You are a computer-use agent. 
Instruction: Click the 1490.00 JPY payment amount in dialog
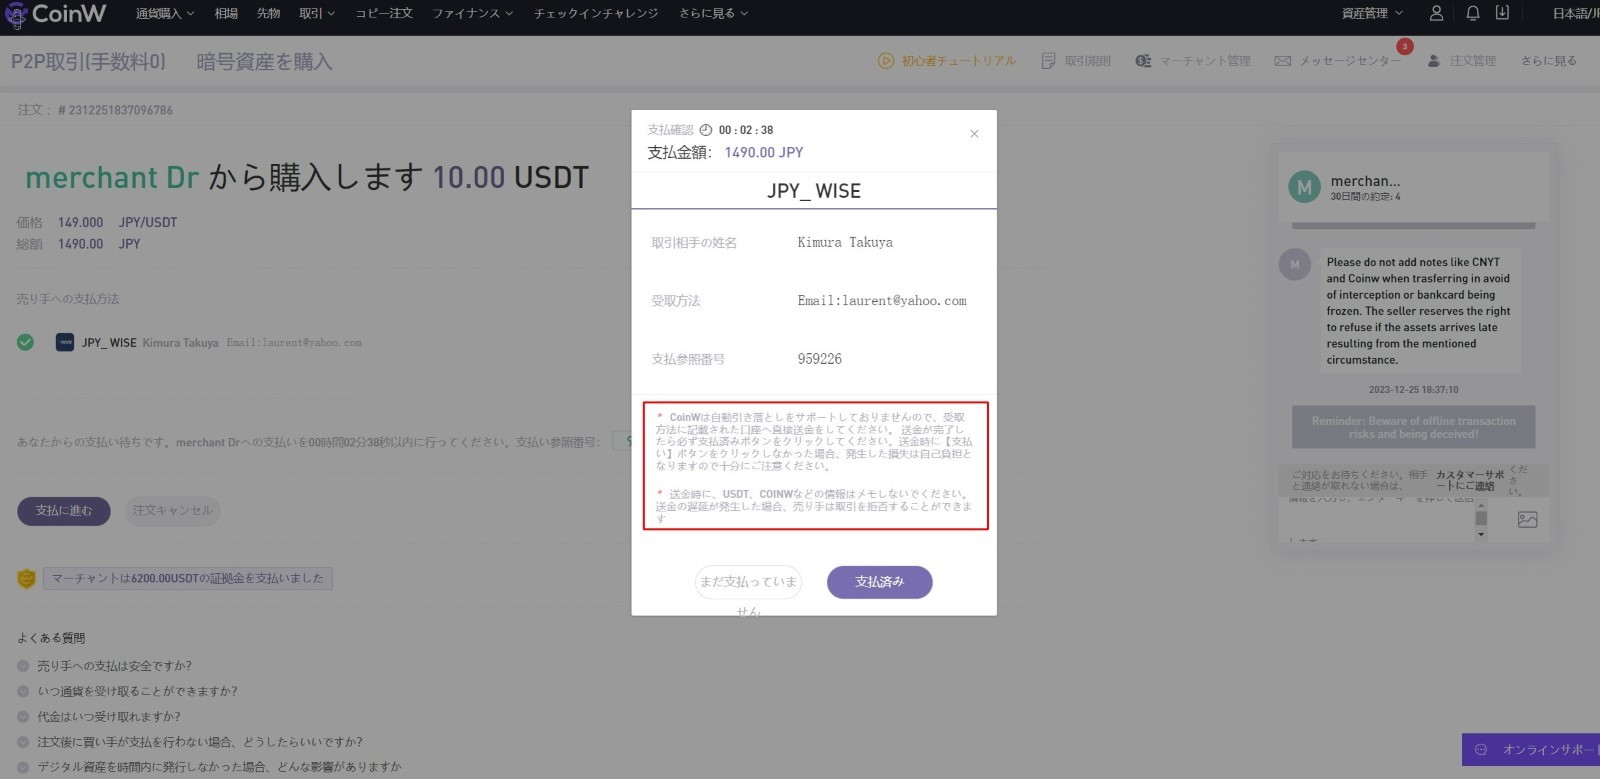(764, 152)
